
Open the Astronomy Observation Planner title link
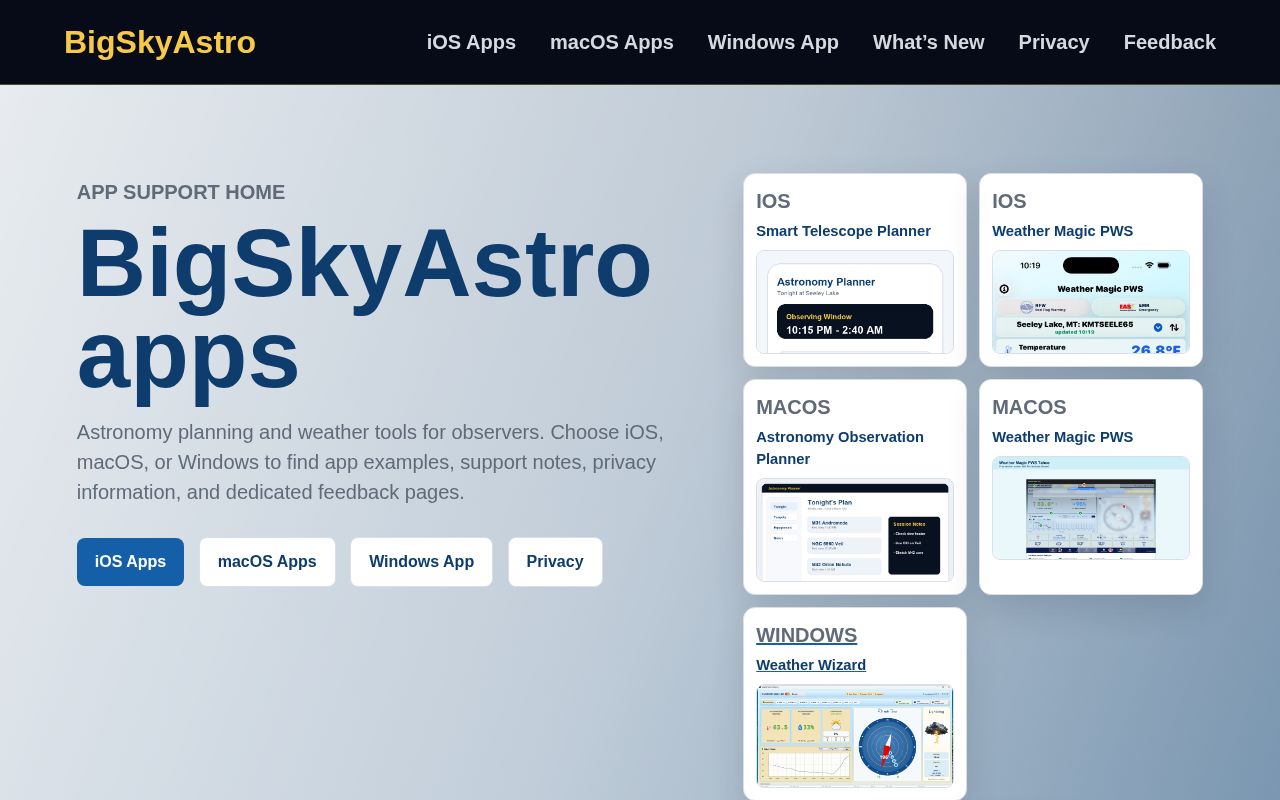coord(840,448)
